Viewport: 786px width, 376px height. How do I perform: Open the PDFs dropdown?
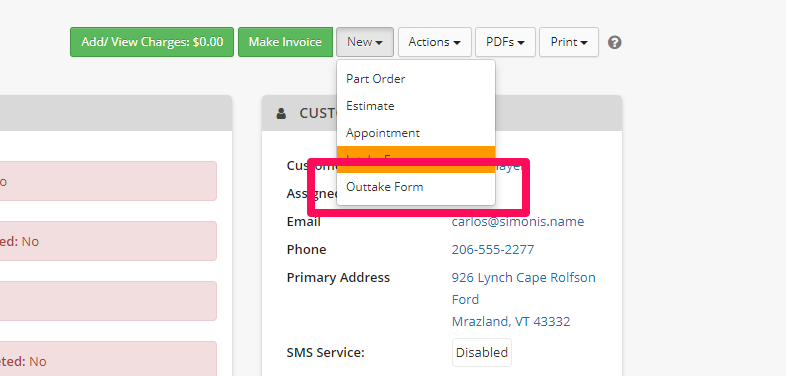[505, 42]
